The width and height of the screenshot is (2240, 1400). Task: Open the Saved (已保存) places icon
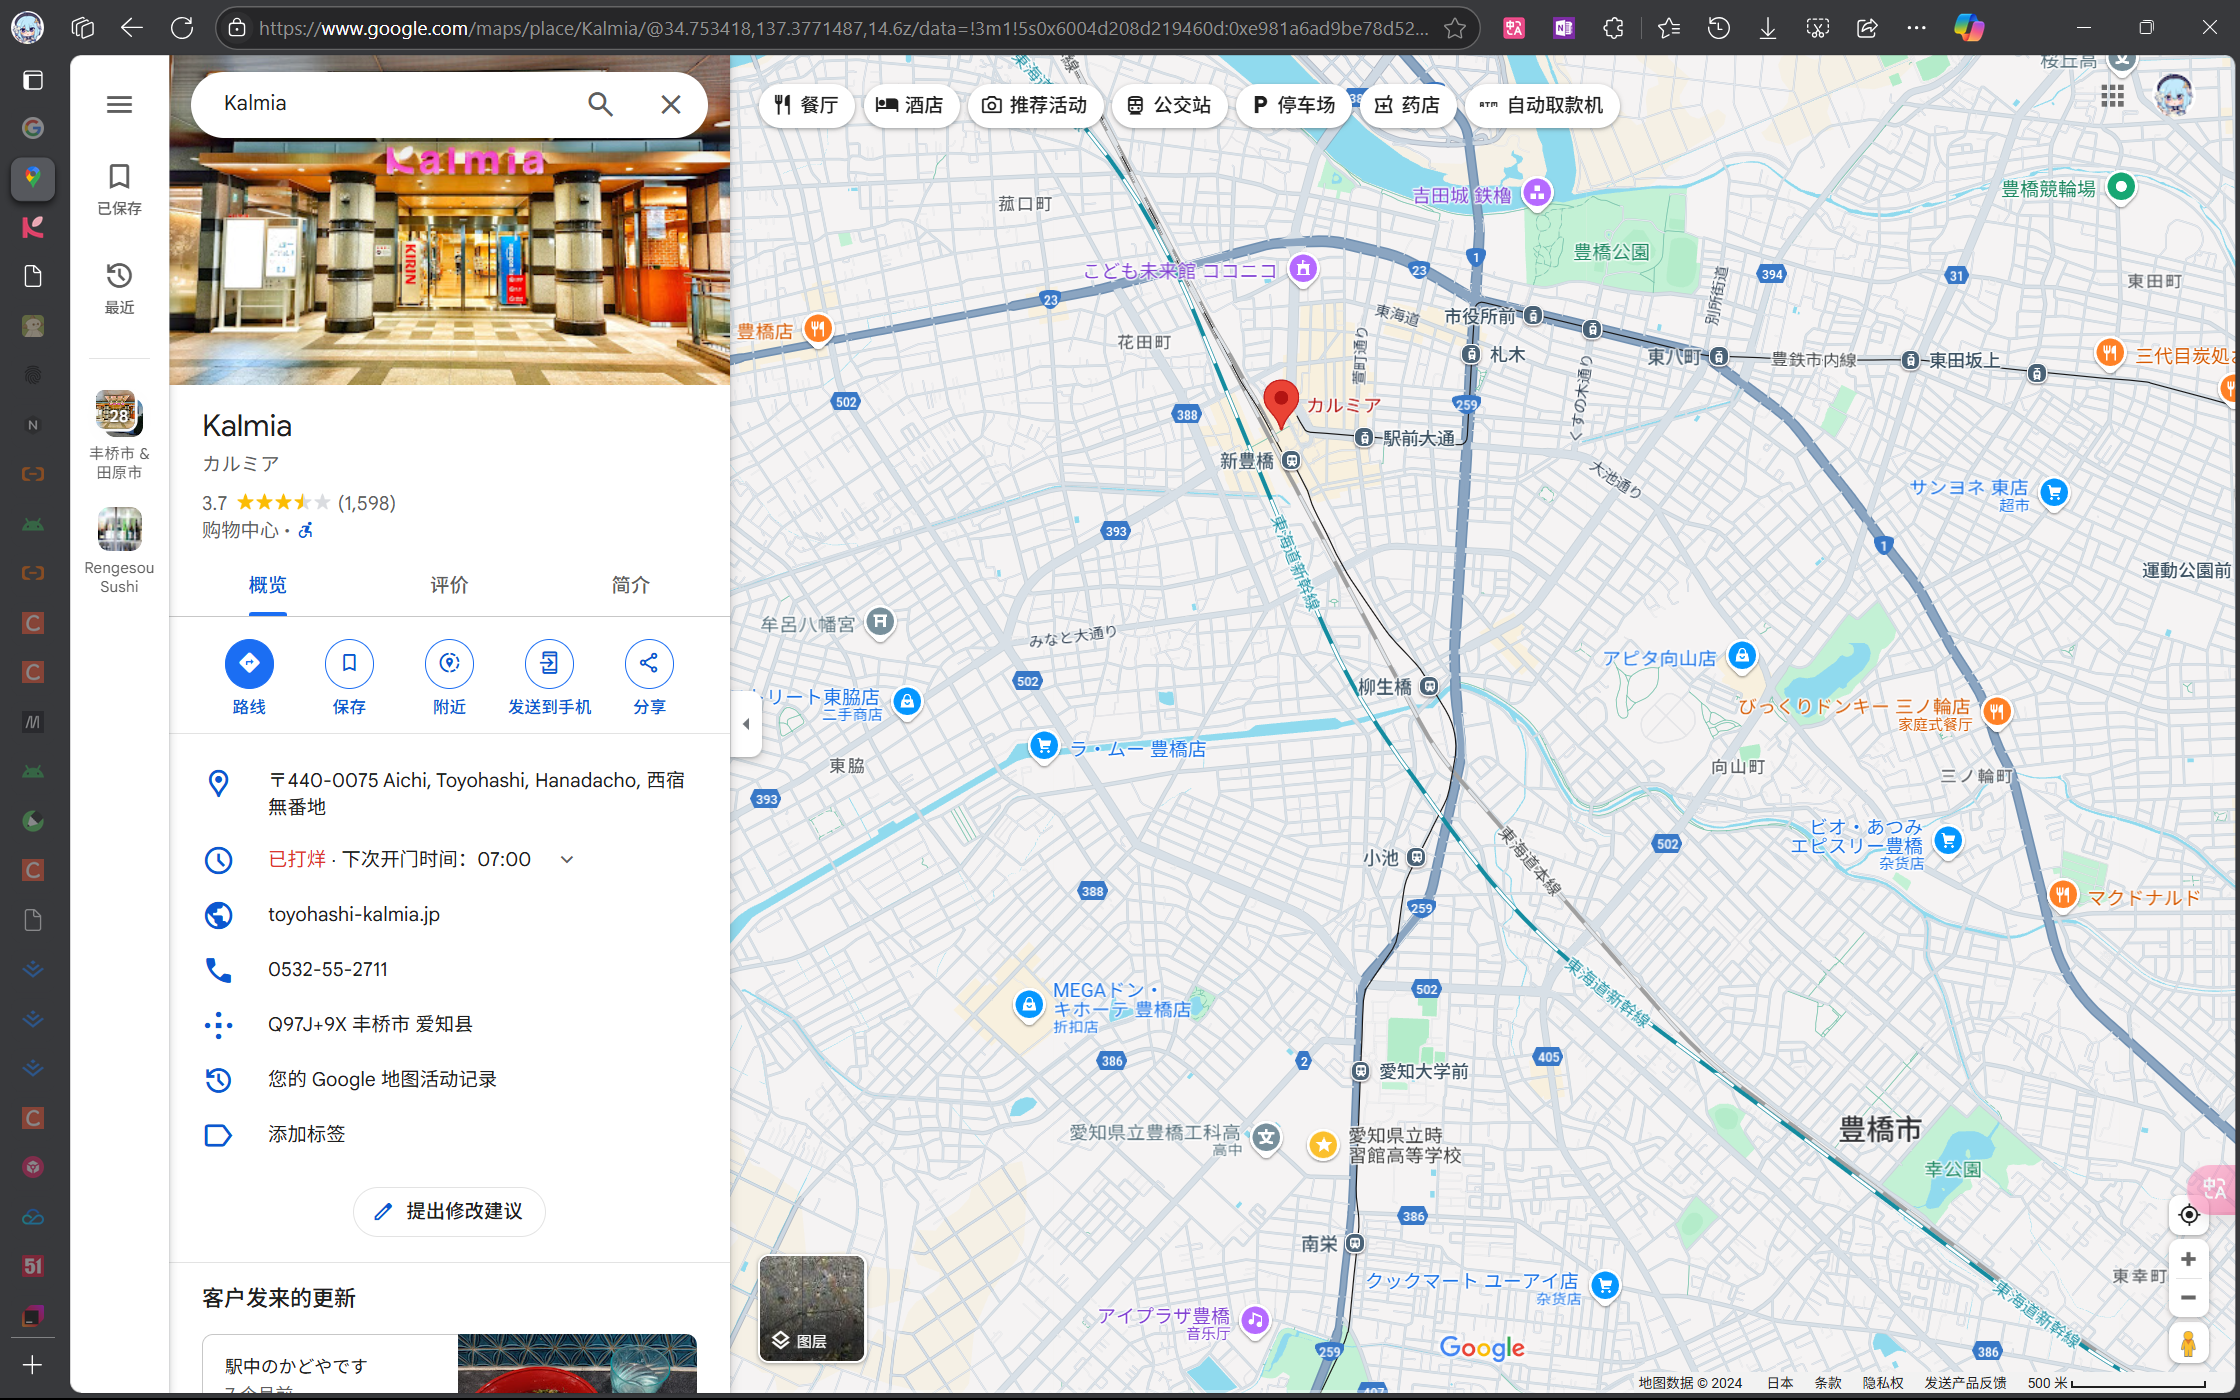119,189
